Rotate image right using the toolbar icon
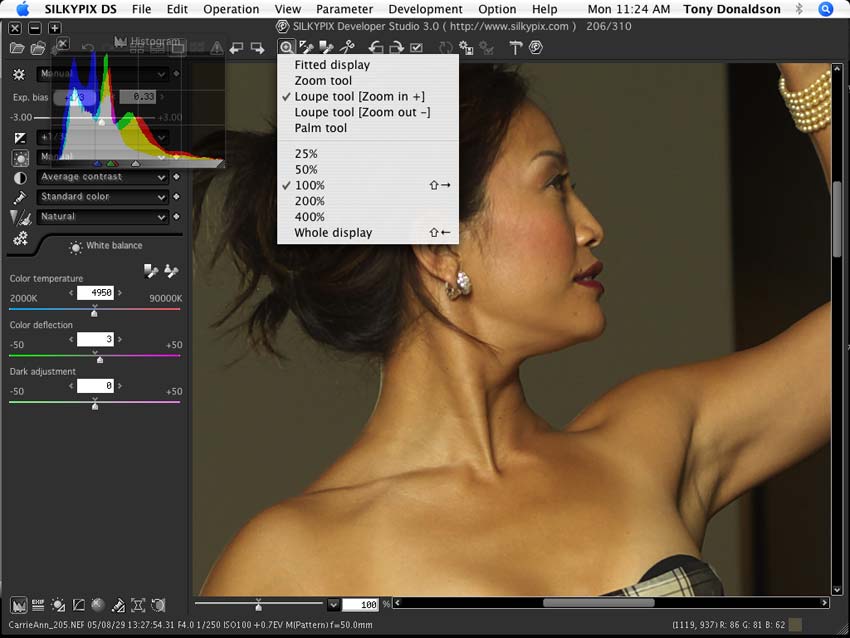 [x=396, y=48]
